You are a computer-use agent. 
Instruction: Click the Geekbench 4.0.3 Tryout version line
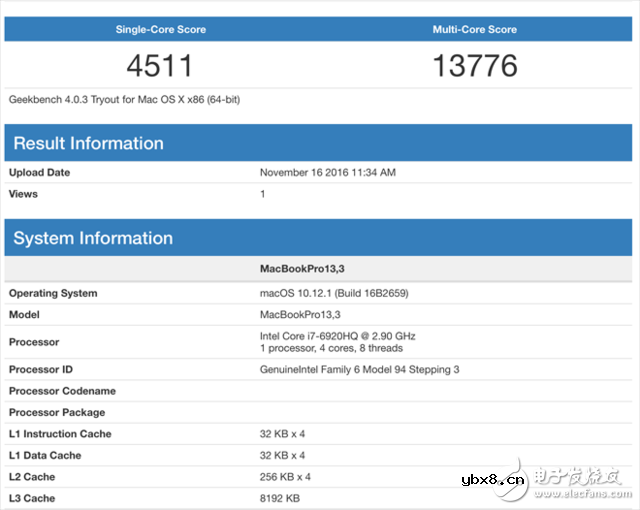coord(124,100)
